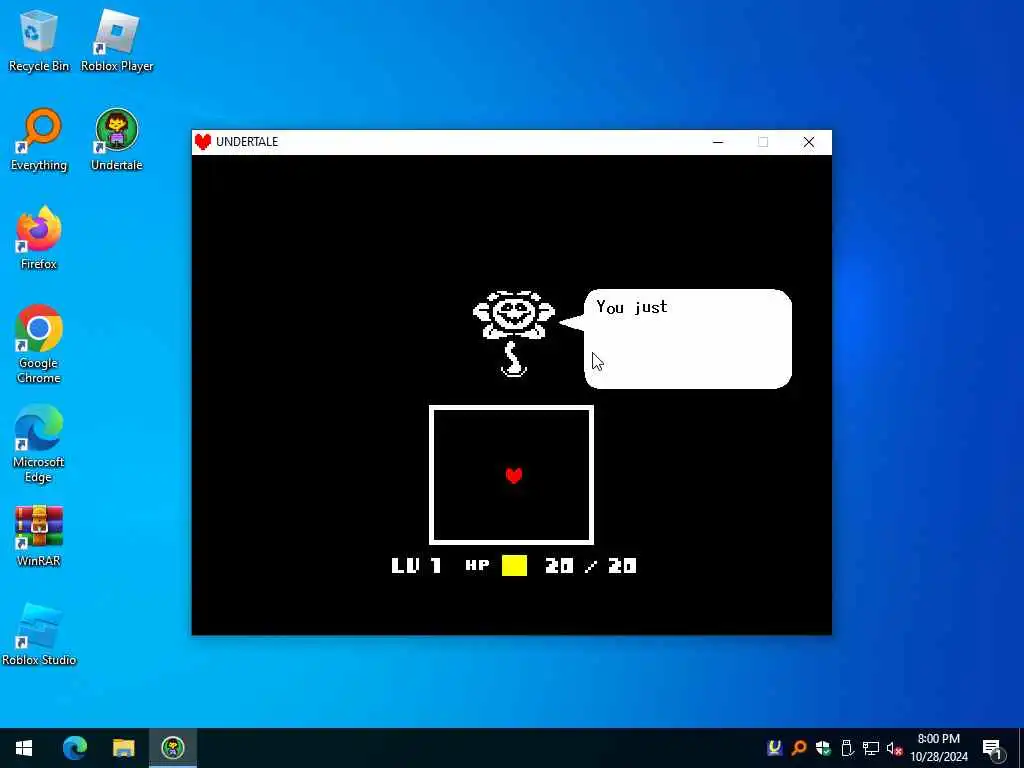Screen dimensions: 1024x768
Task: Click the yellow HP bar
Action: [x=515, y=566]
